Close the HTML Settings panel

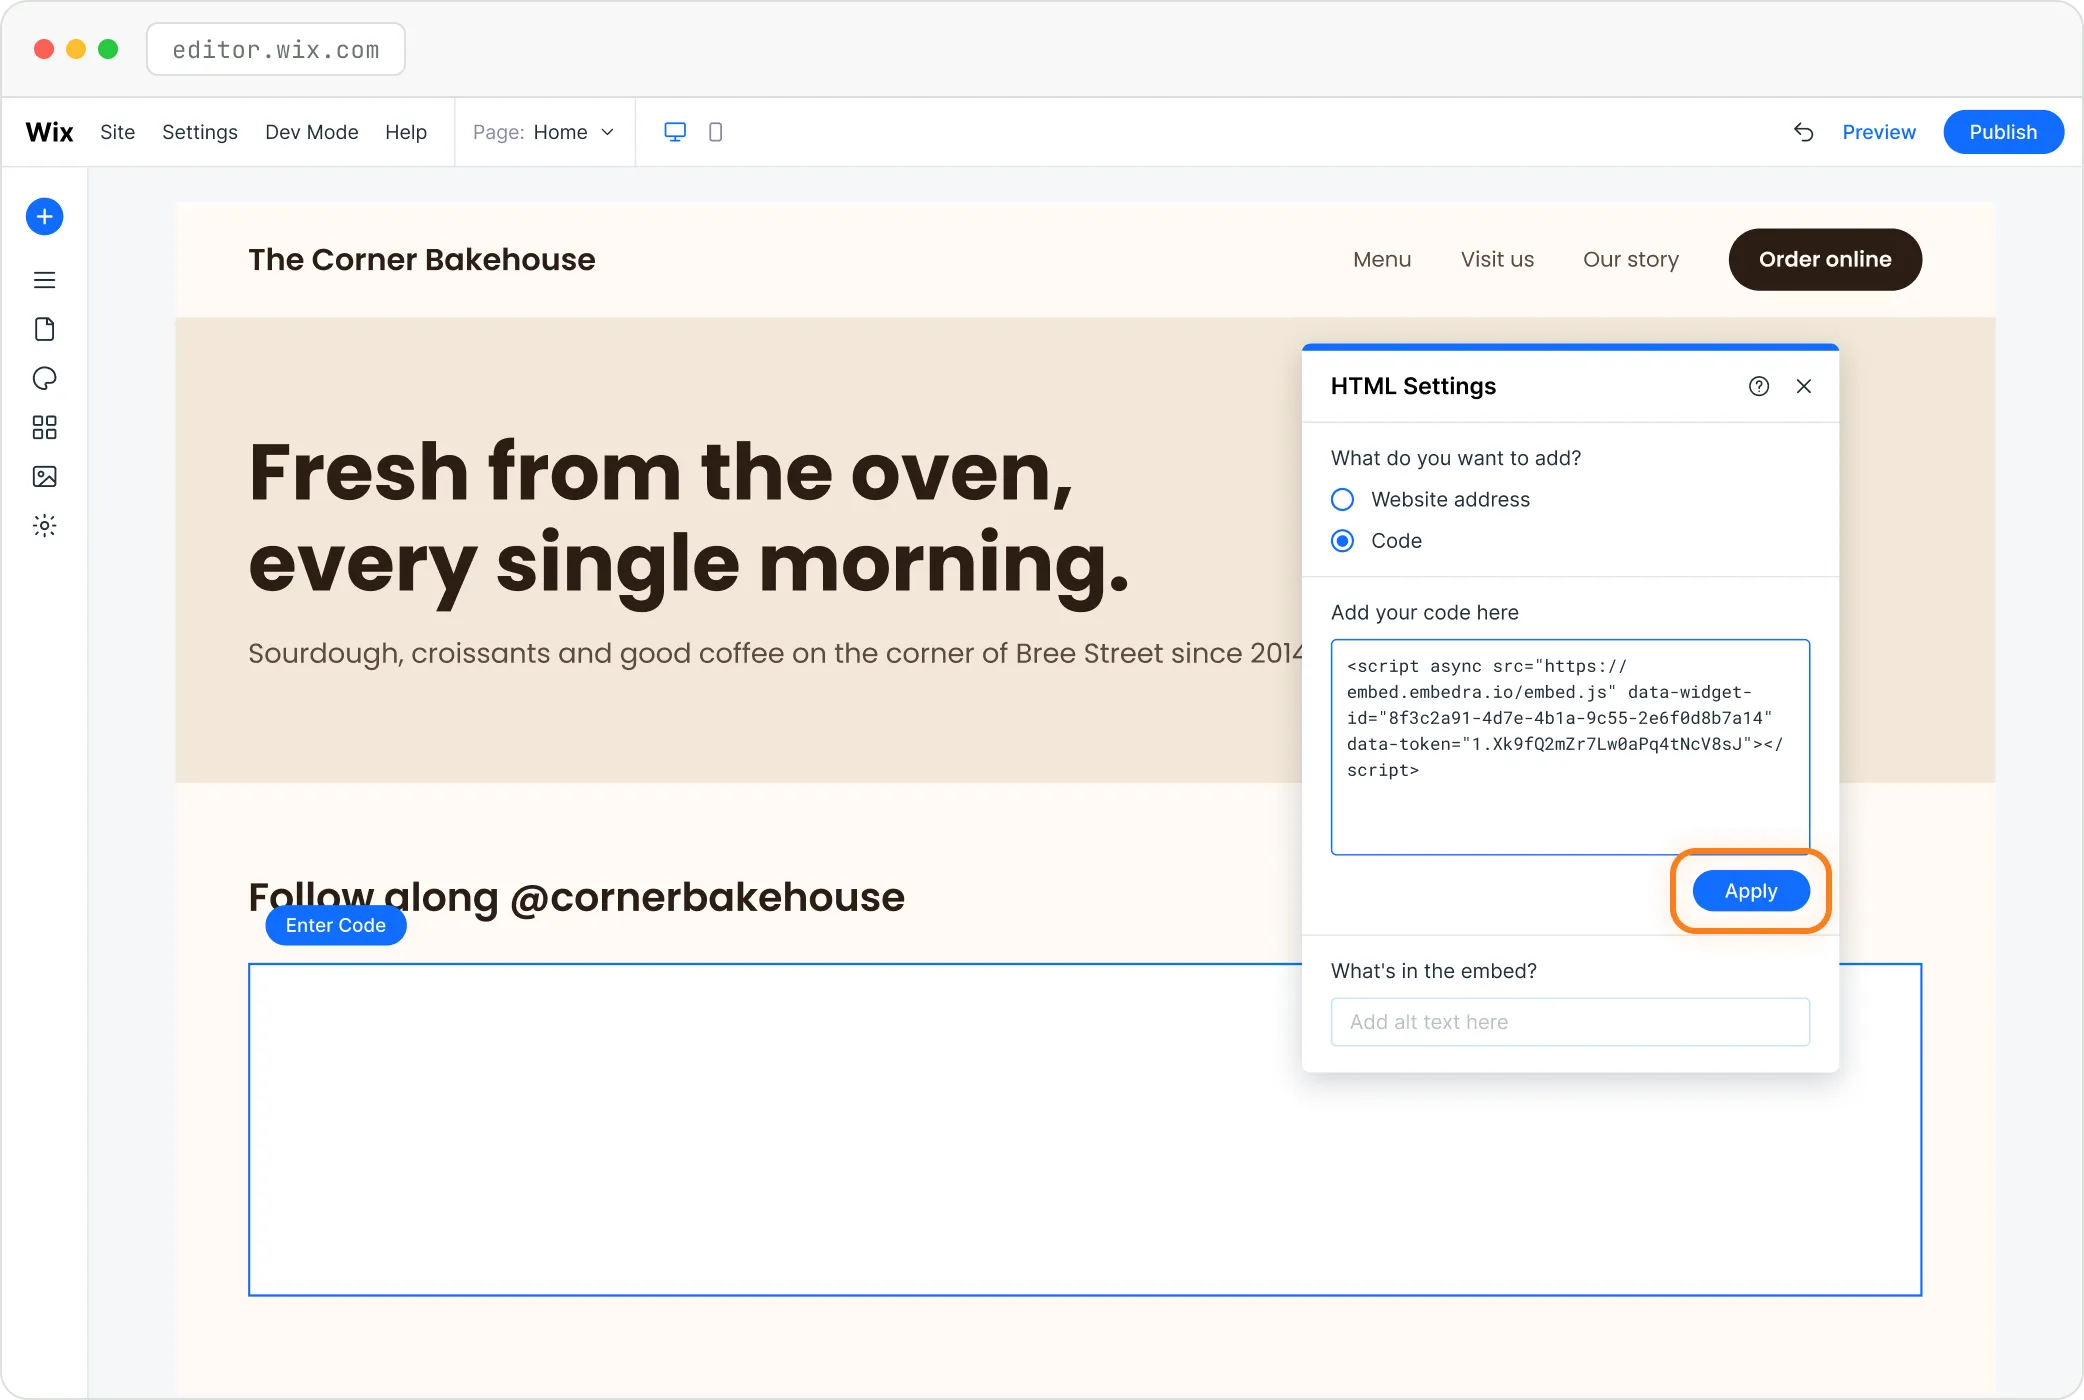[1804, 386]
